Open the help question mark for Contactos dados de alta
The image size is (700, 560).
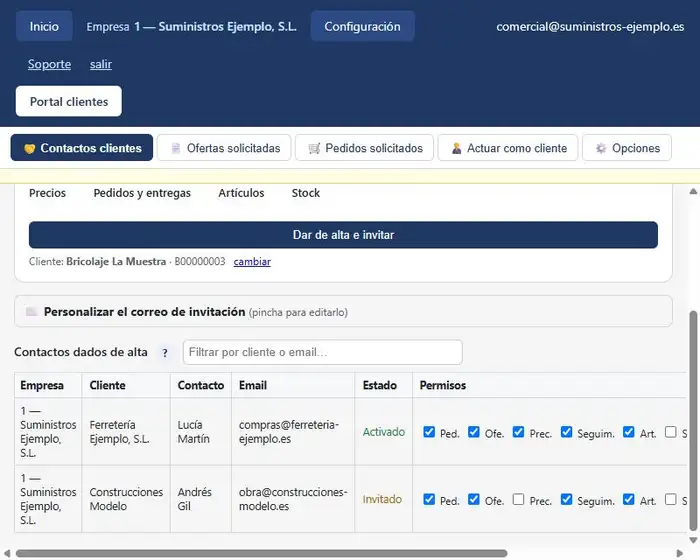(165, 353)
